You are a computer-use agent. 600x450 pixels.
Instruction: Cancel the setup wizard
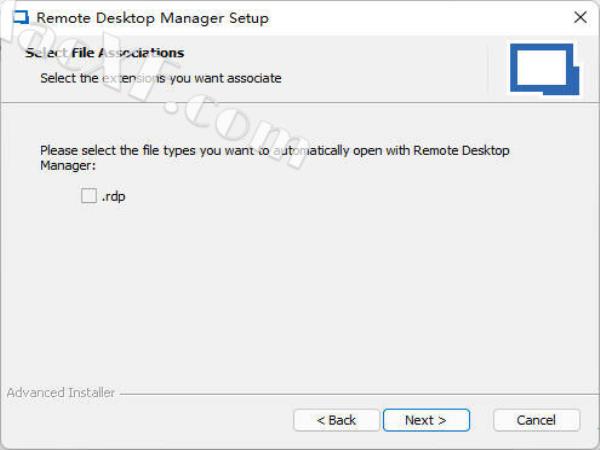tap(537, 420)
